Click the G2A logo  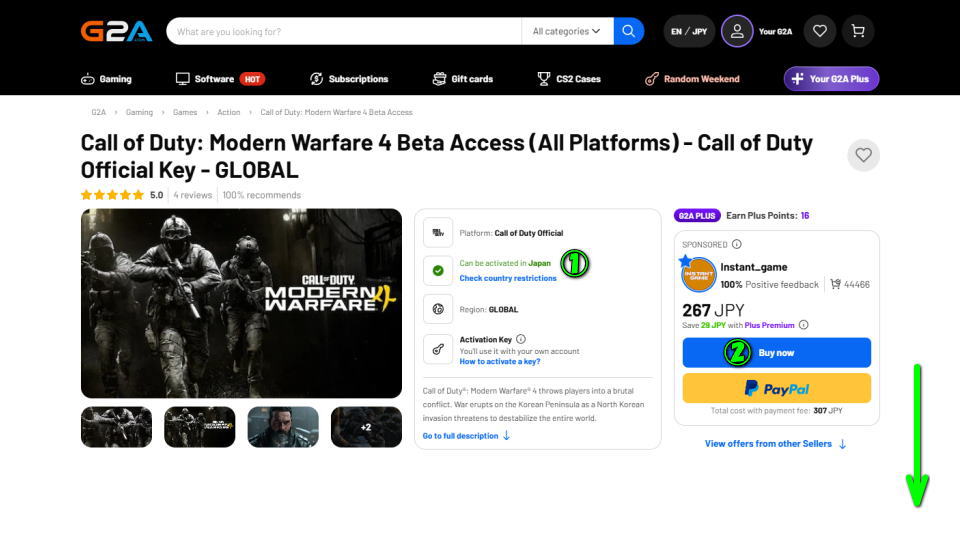point(116,31)
